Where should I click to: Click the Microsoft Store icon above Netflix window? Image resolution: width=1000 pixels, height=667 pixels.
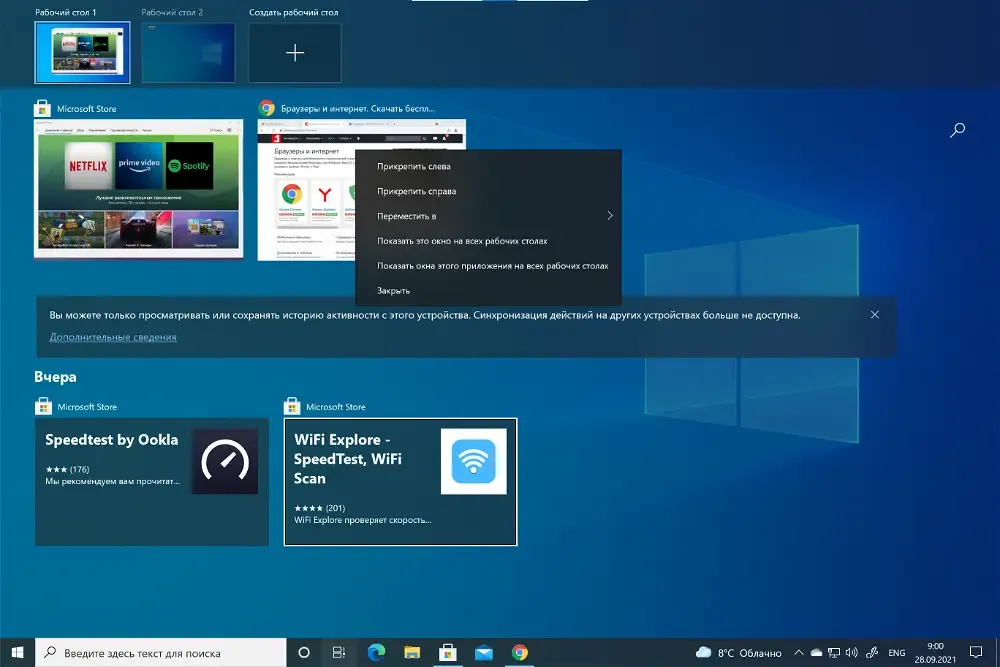[x=43, y=108]
